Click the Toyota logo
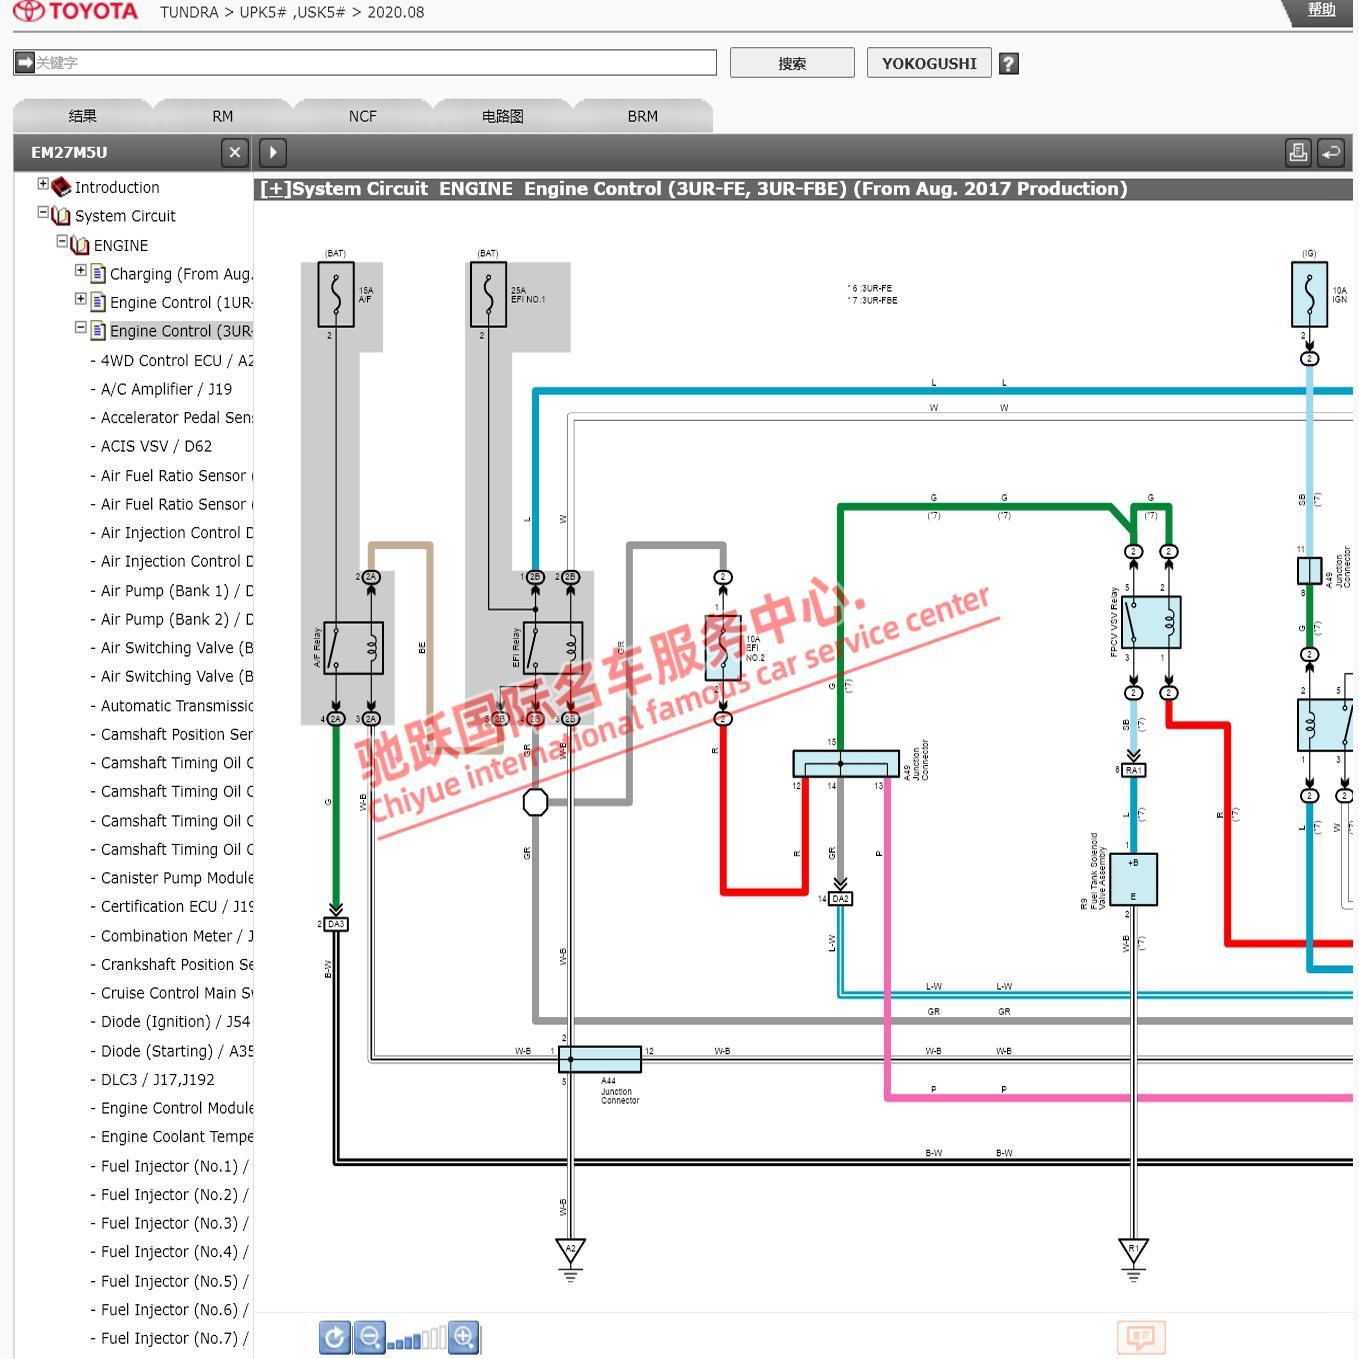The height and width of the screenshot is (1359, 1359). point(76,12)
